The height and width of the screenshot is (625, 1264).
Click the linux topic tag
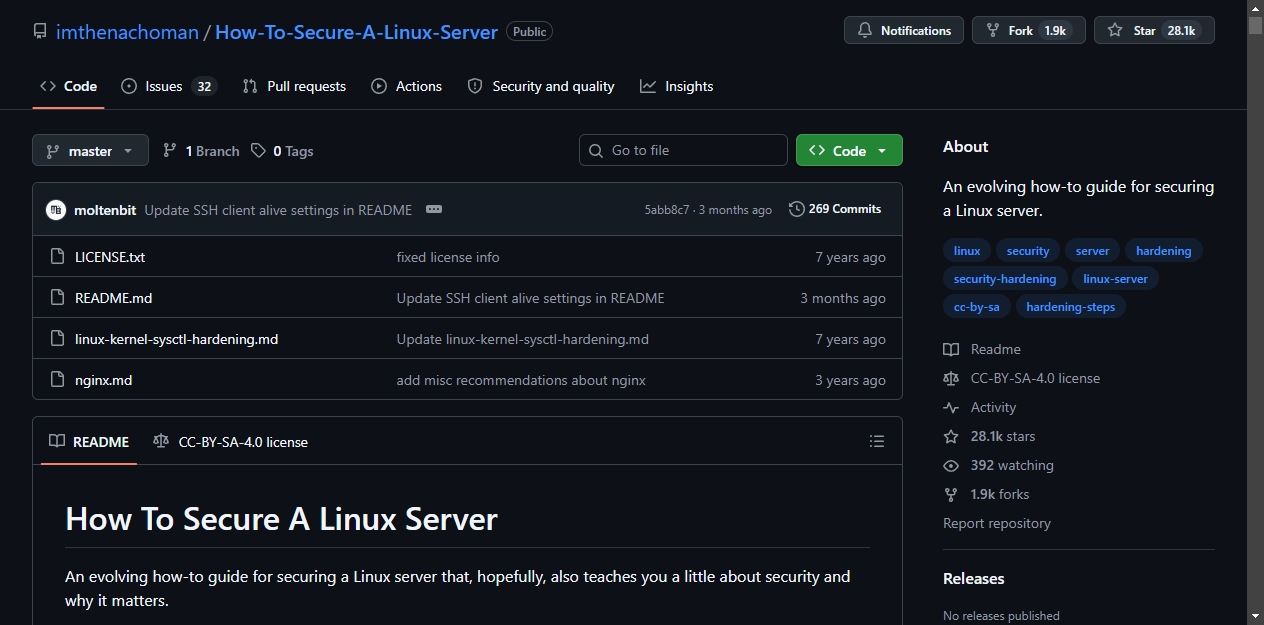pos(967,251)
